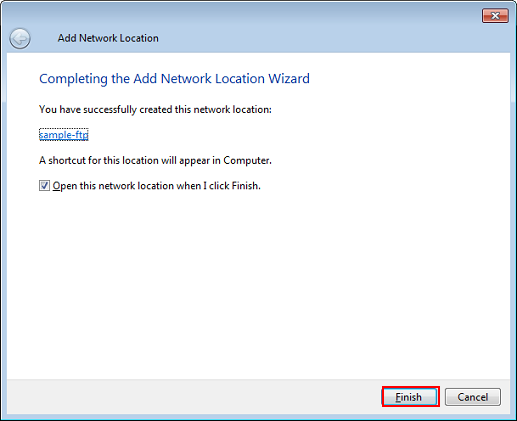Click the 'Open this network location' checkbox label
This screenshot has height=421, width=517.
pyautogui.click(x=156, y=186)
